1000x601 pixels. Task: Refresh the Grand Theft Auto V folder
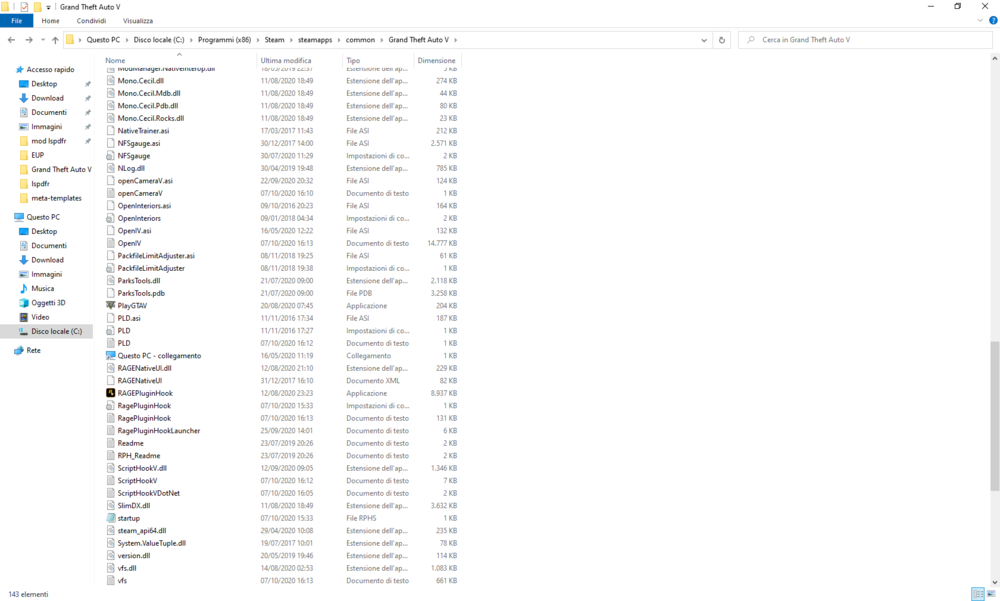(x=722, y=40)
